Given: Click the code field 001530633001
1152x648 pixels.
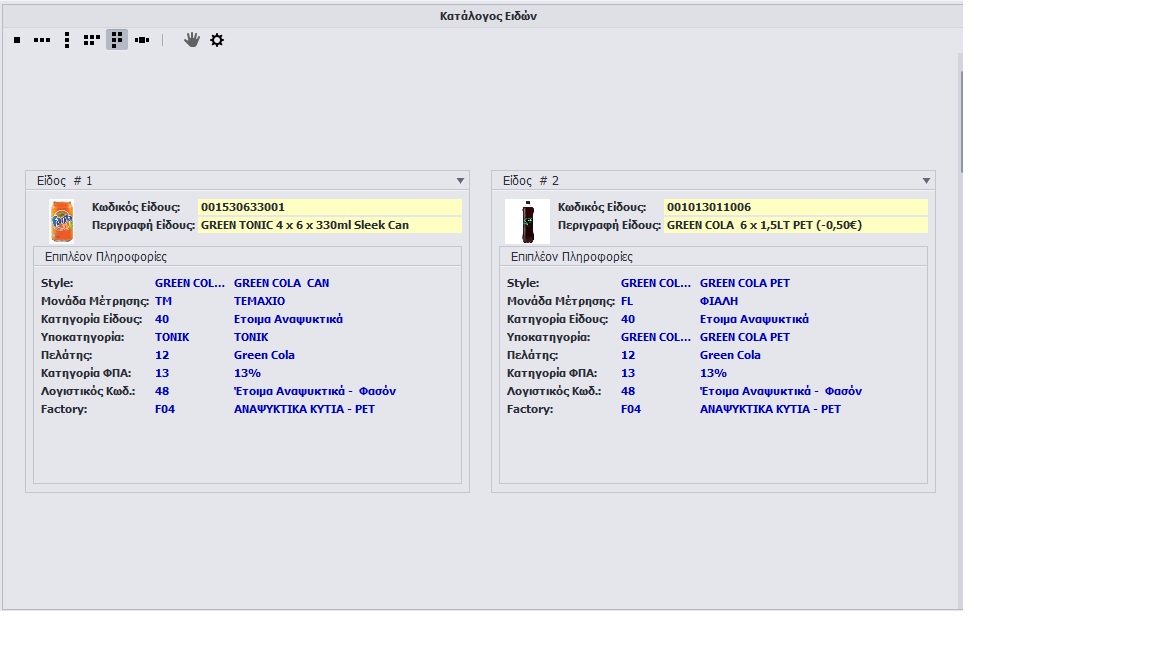Looking at the screenshot, I should pyautogui.click(x=330, y=207).
